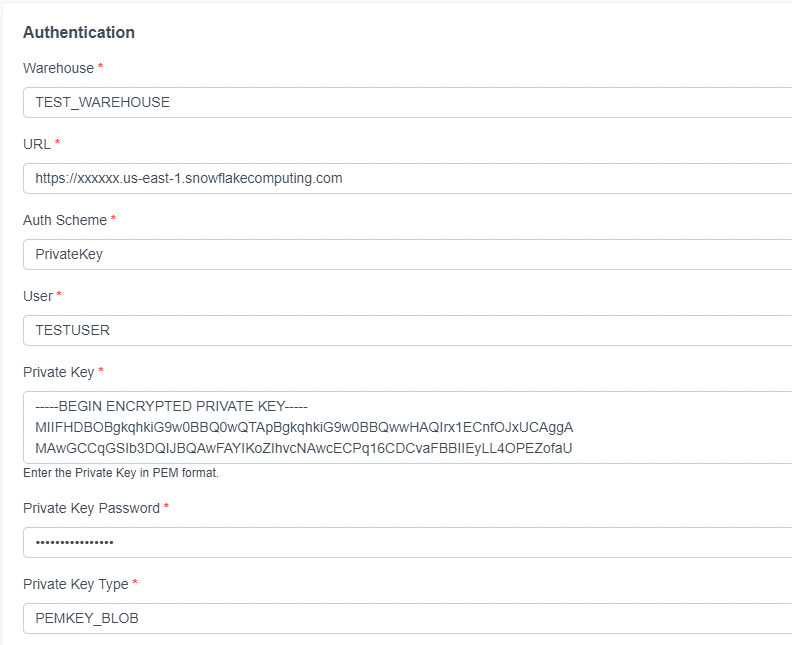Click the URL input field

pos(400,178)
